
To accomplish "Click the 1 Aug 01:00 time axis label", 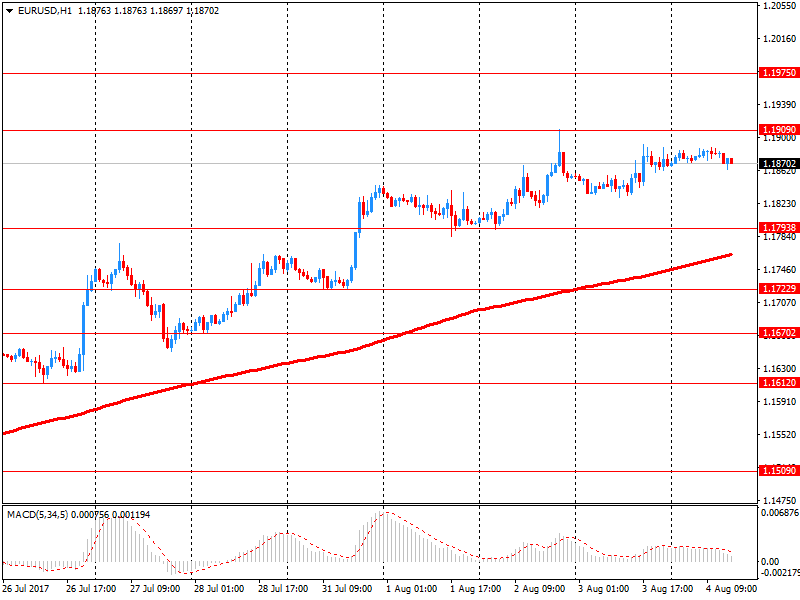I will [411, 589].
